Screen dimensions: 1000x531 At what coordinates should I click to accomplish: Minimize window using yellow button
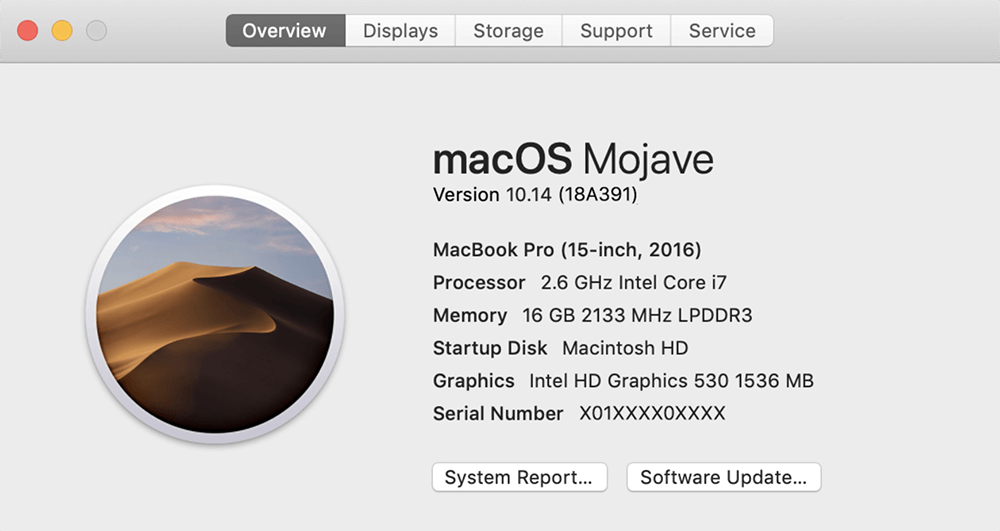coord(62,31)
